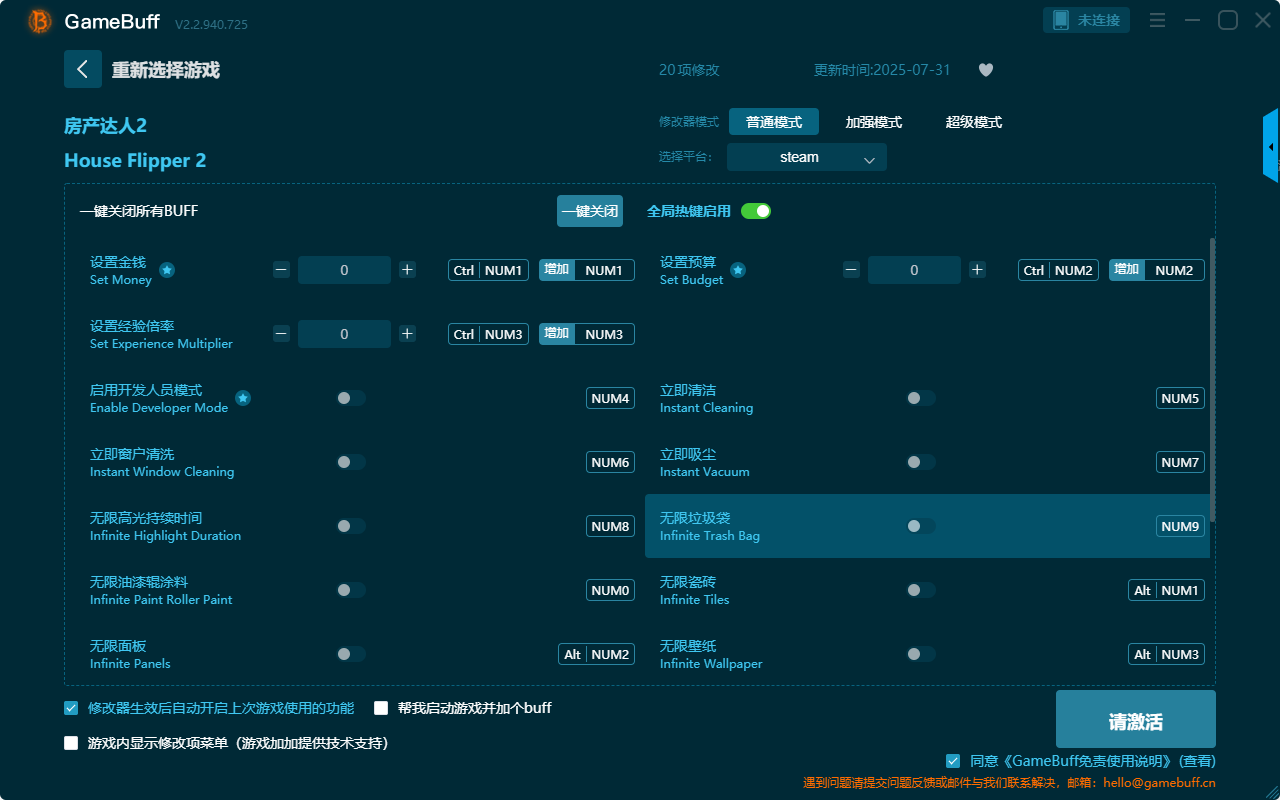1280x800 pixels.
Task: Enable the Developer Mode toggle
Action: [x=351, y=398]
